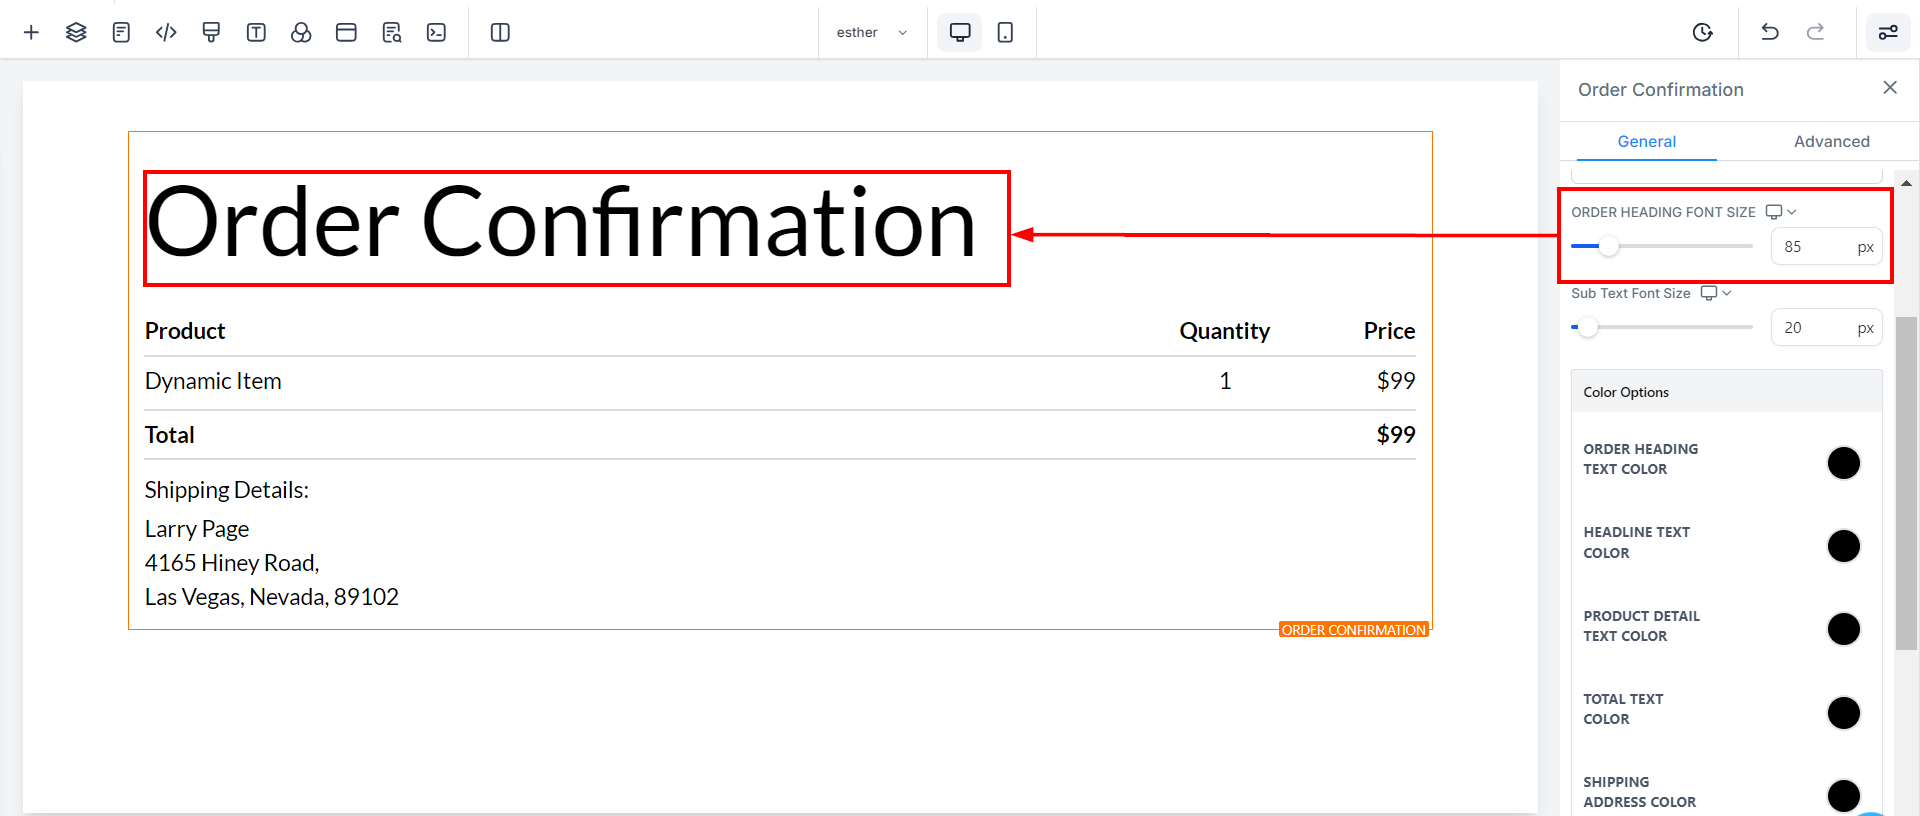Open device dropdown for Sub Text Font Size

point(1716,293)
